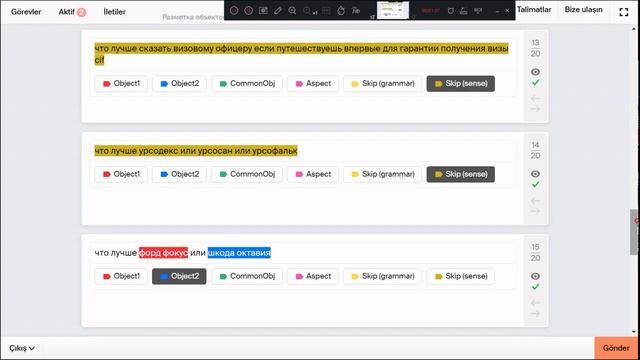640x360 pixels.
Task: Open the İletiler tab
Action: 115,12
